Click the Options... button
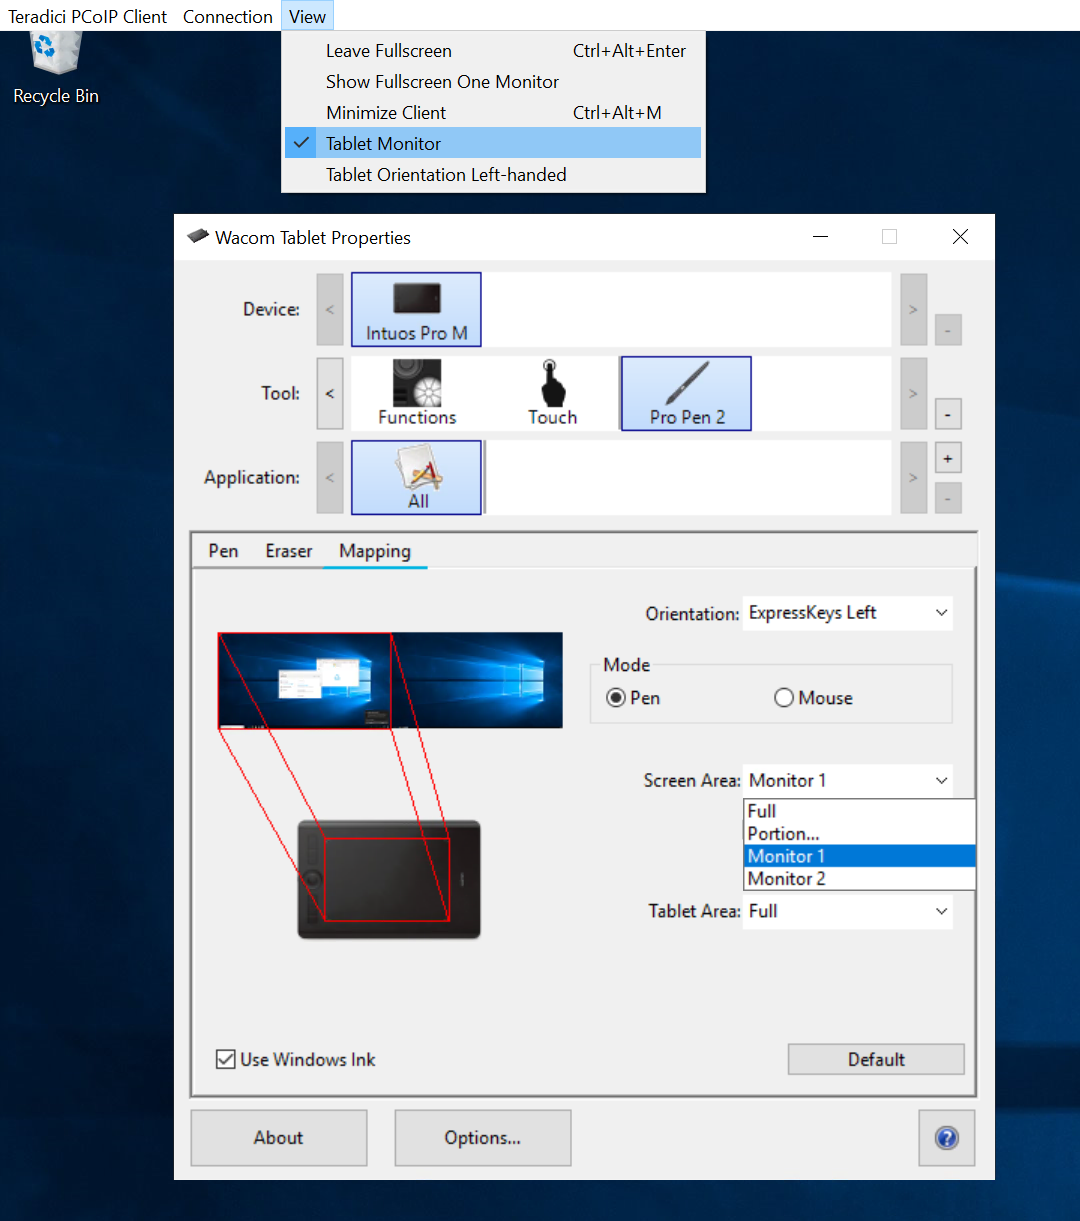 click(x=483, y=1138)
